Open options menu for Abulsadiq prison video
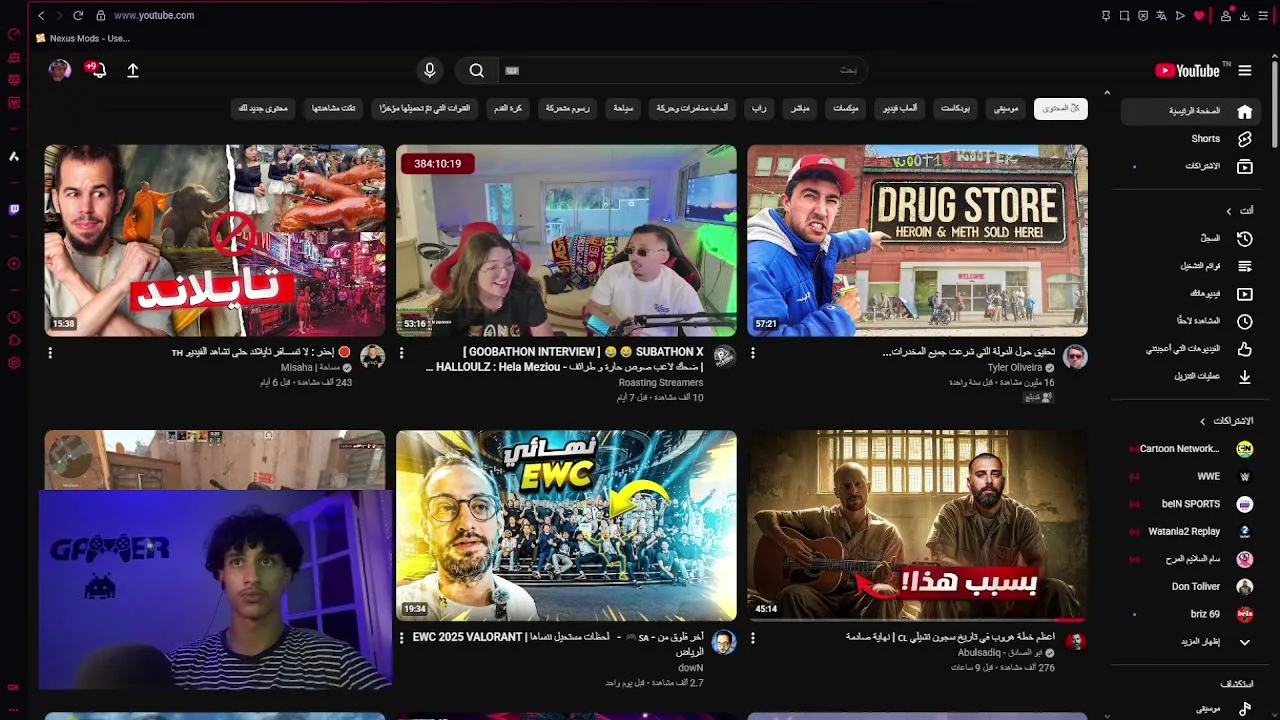Image resolution: width=1280 pixels, height=720 pixels. point(753,637)
